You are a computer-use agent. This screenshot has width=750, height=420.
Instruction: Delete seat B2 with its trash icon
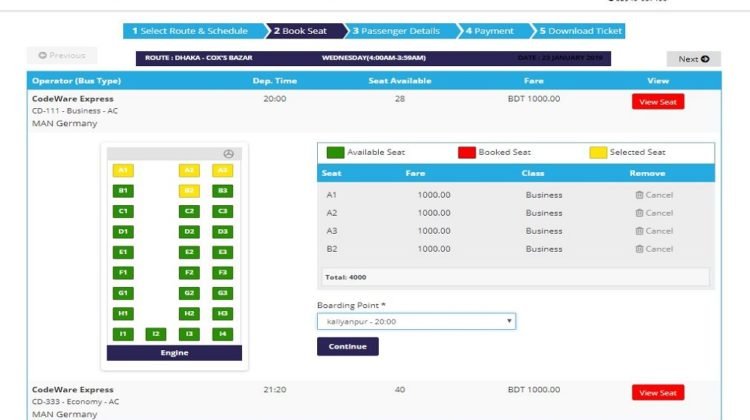pos(639,249)
